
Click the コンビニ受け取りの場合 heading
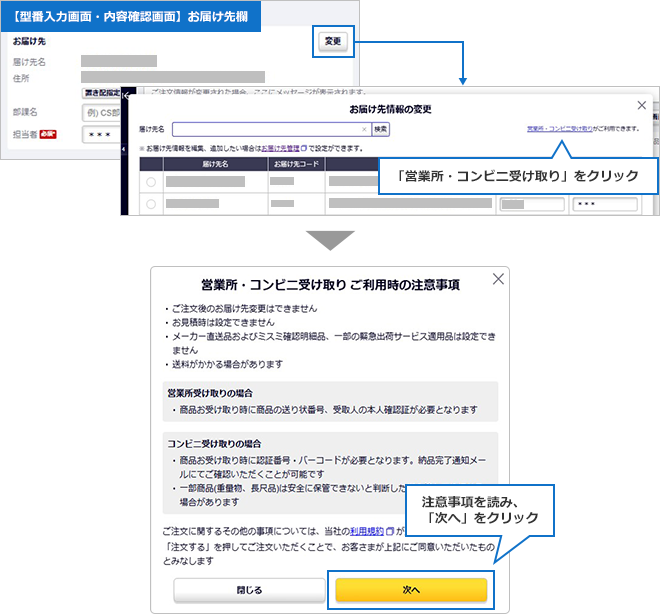214,444
